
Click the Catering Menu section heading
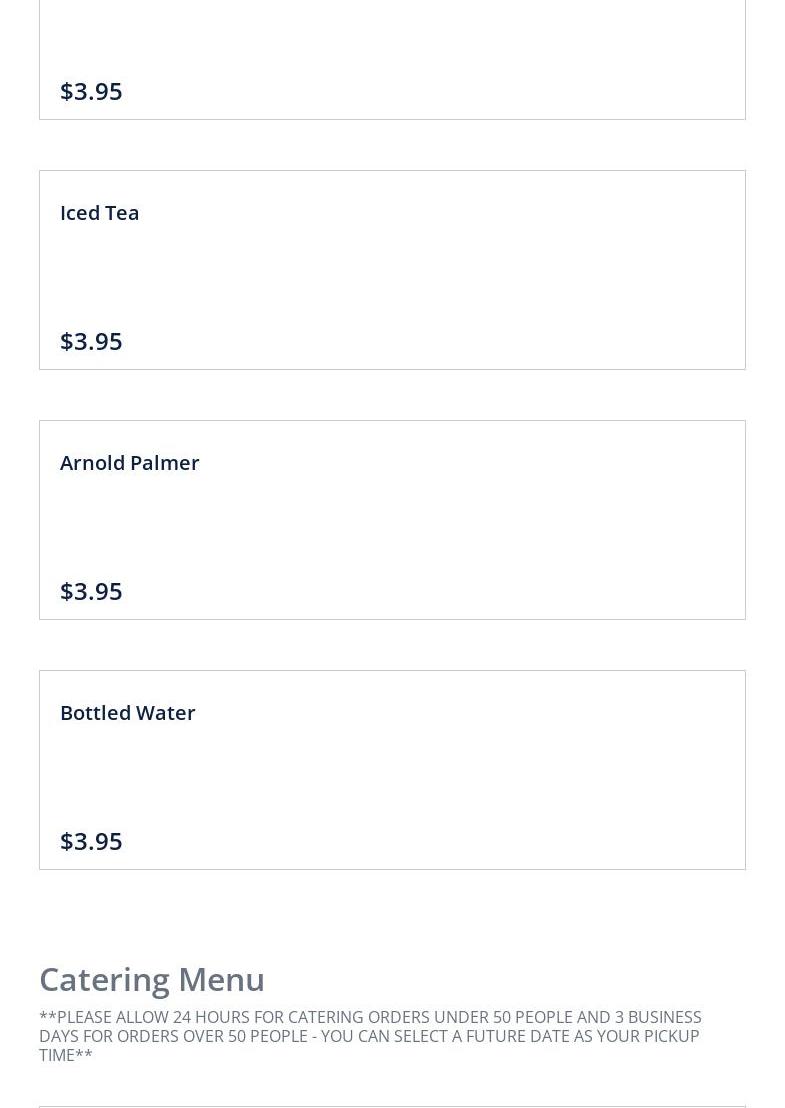[x=152, y=979]
